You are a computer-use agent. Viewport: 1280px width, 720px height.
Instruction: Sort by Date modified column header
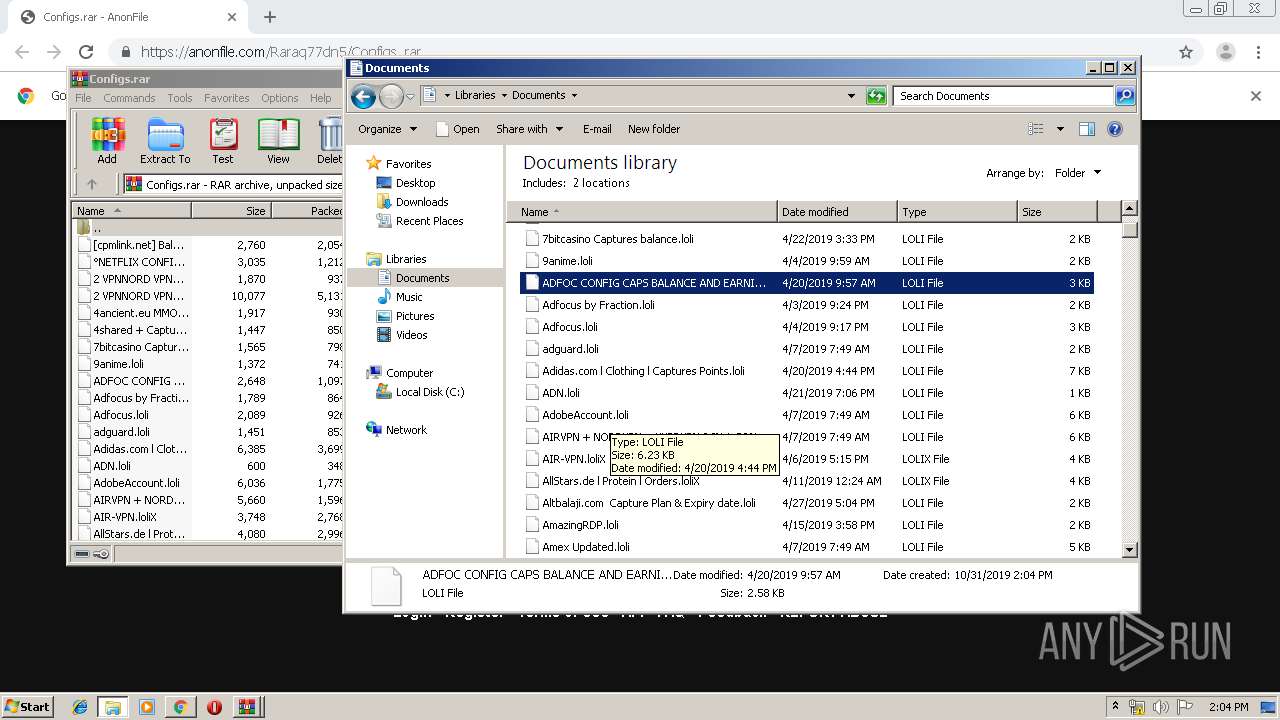tap(837, 212)
